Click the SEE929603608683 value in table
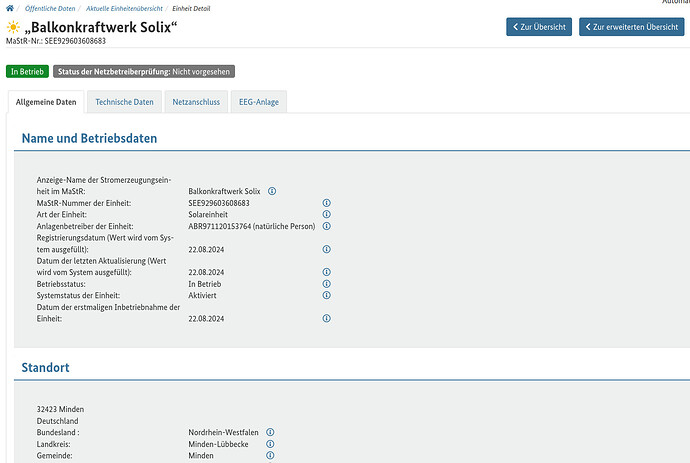Screen dimensions: 690x463 [x=219, y=203]
